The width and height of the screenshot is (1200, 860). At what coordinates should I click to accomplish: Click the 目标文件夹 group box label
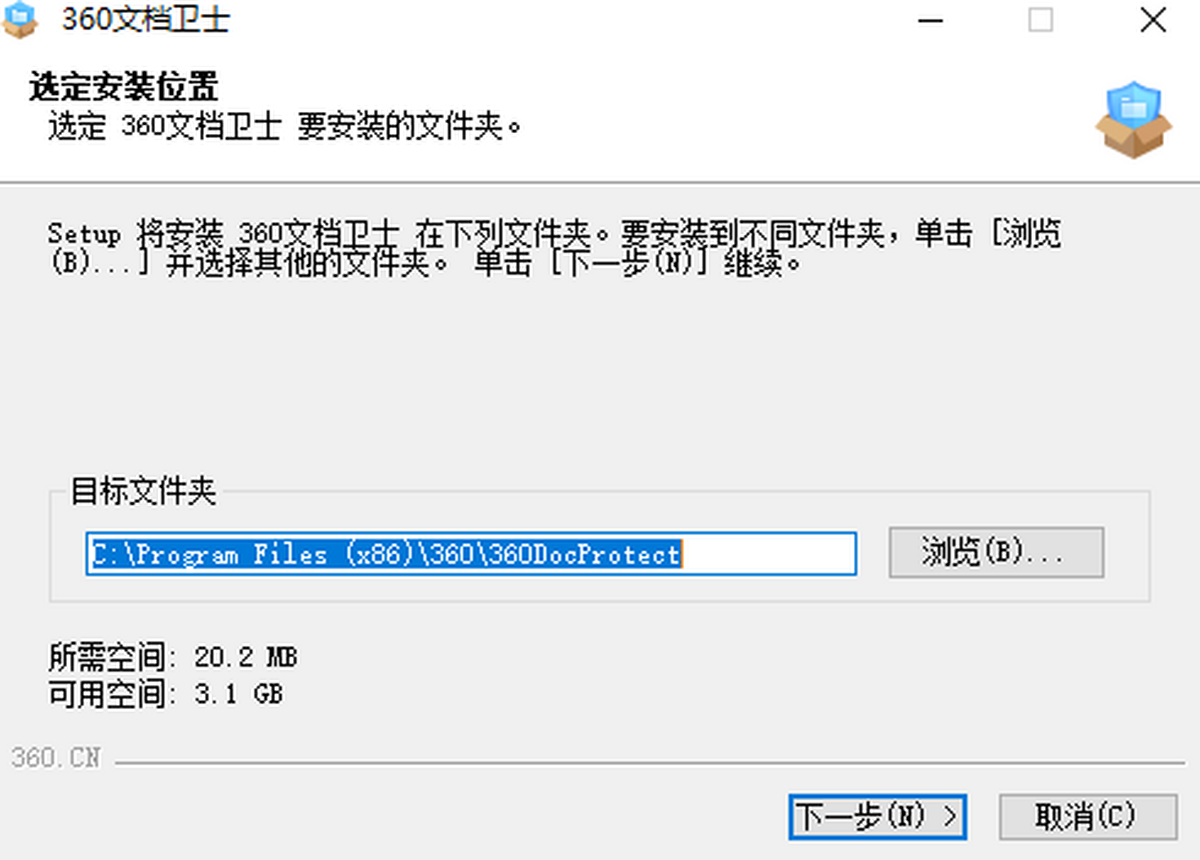coord(142,491)
